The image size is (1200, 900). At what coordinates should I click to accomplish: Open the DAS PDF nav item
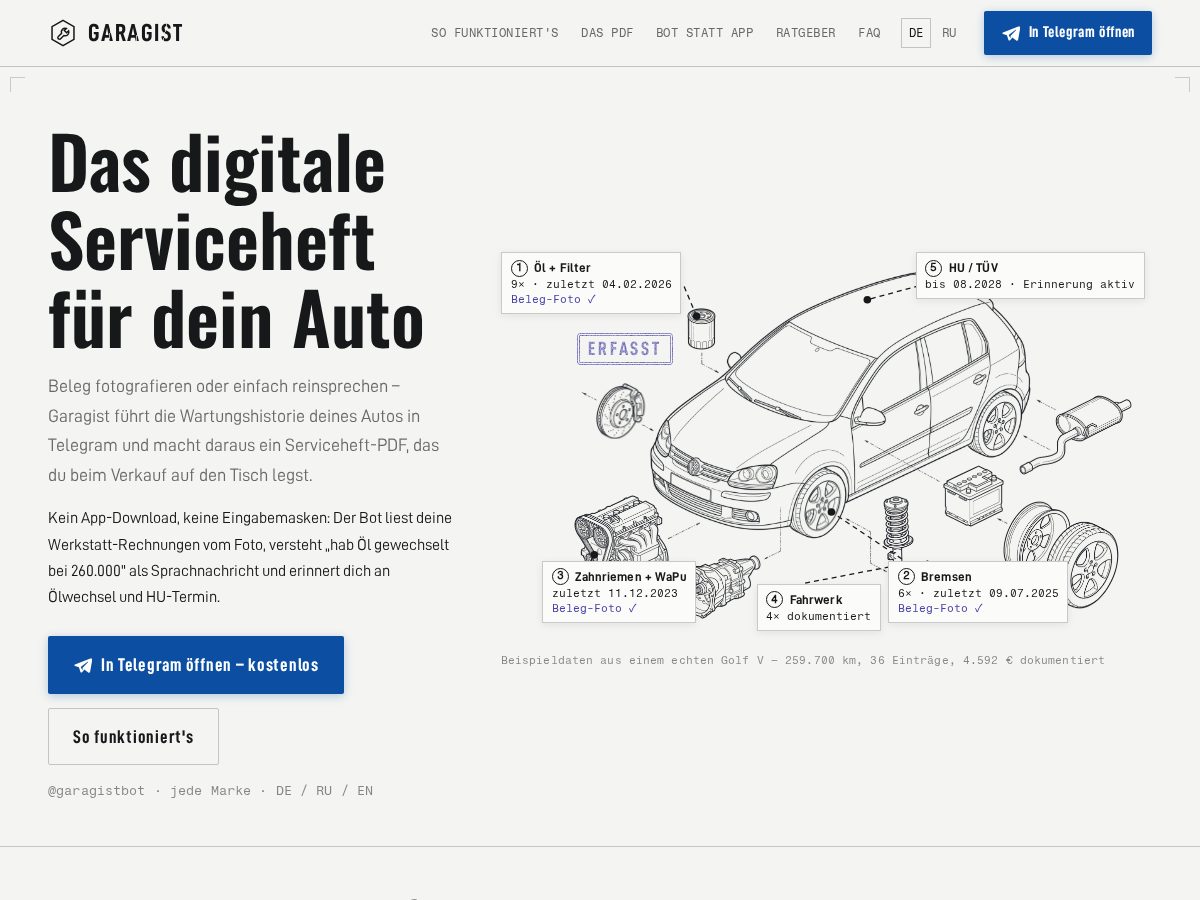coord(607,33)
